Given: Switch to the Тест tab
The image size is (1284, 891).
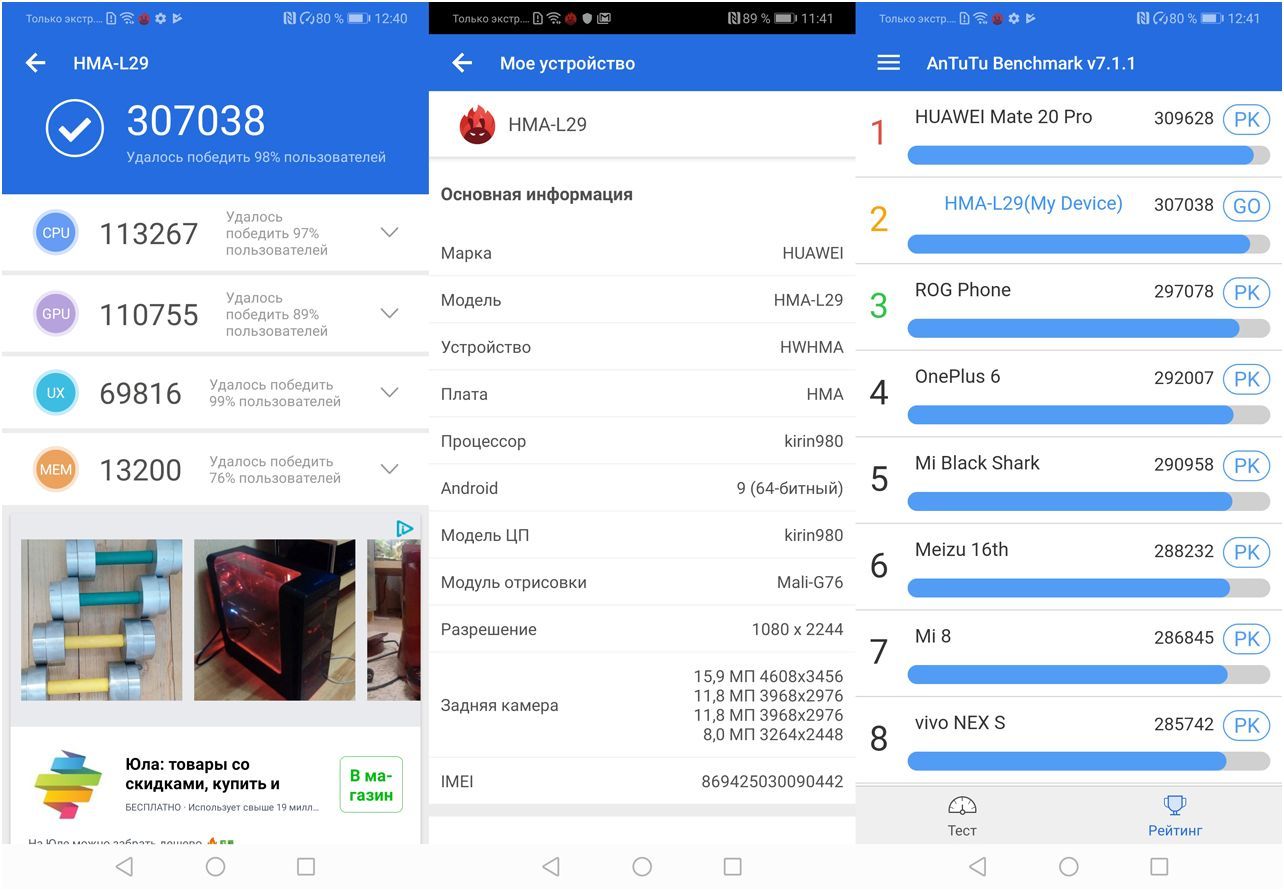Looking at the screenshot, I should pos(961,816).
